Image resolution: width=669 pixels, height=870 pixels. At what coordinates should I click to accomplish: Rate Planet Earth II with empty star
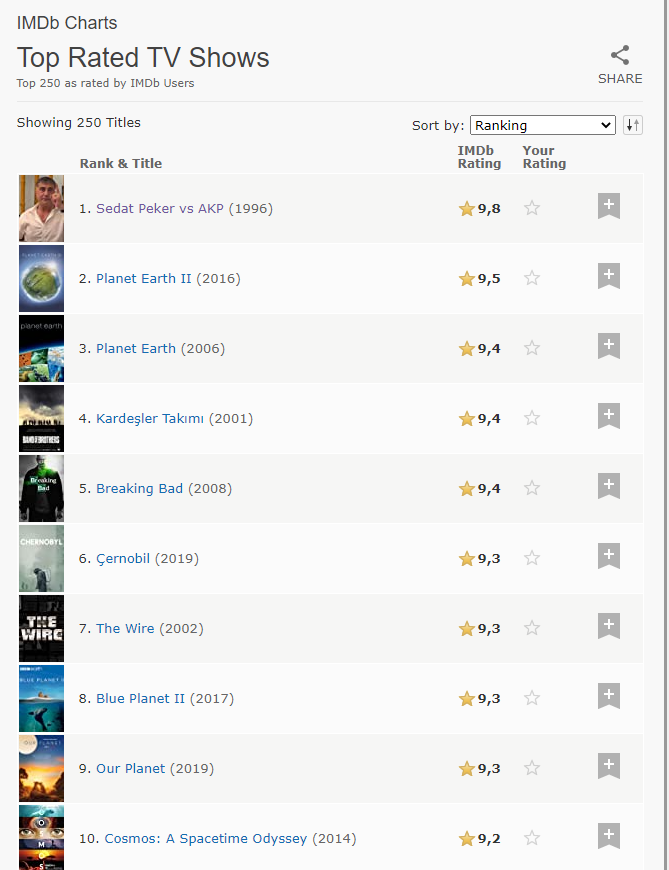(x=532, y=278)
